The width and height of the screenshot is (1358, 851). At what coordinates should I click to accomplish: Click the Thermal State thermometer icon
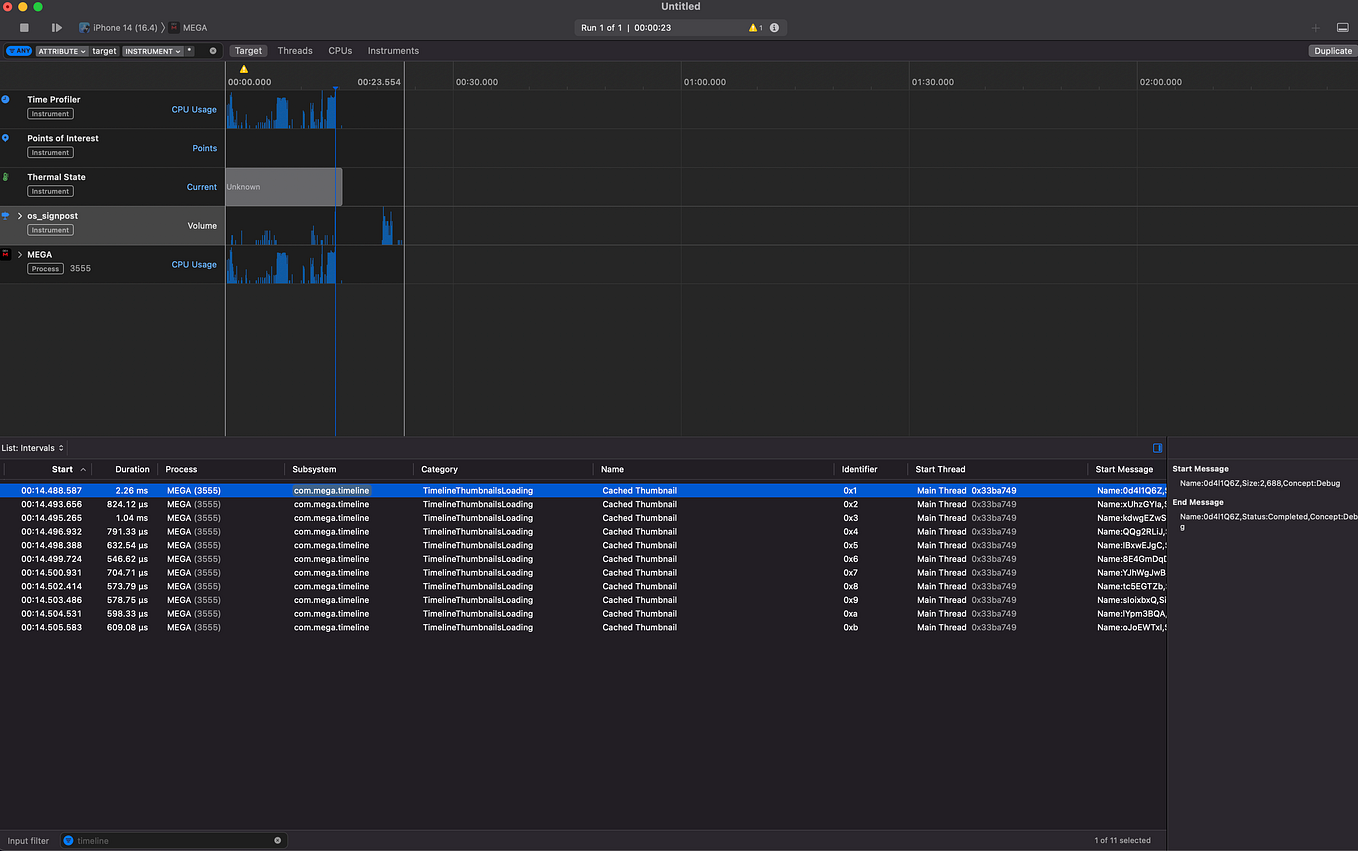click(x=7, y=177)
